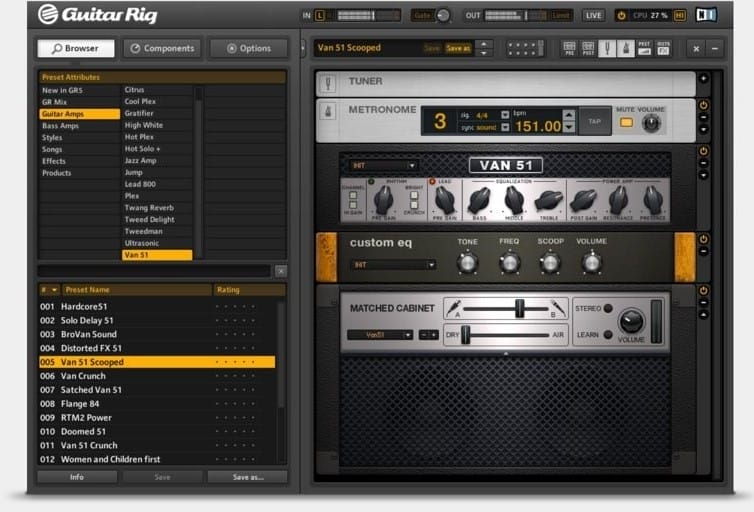Click the global power icon near CPU
The height and width of the screenshot is (512, 754).
click(x=621, y=15)
